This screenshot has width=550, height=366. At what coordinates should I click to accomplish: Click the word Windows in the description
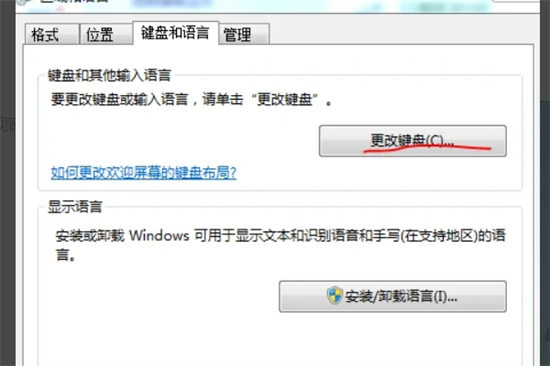pos(159,235)
